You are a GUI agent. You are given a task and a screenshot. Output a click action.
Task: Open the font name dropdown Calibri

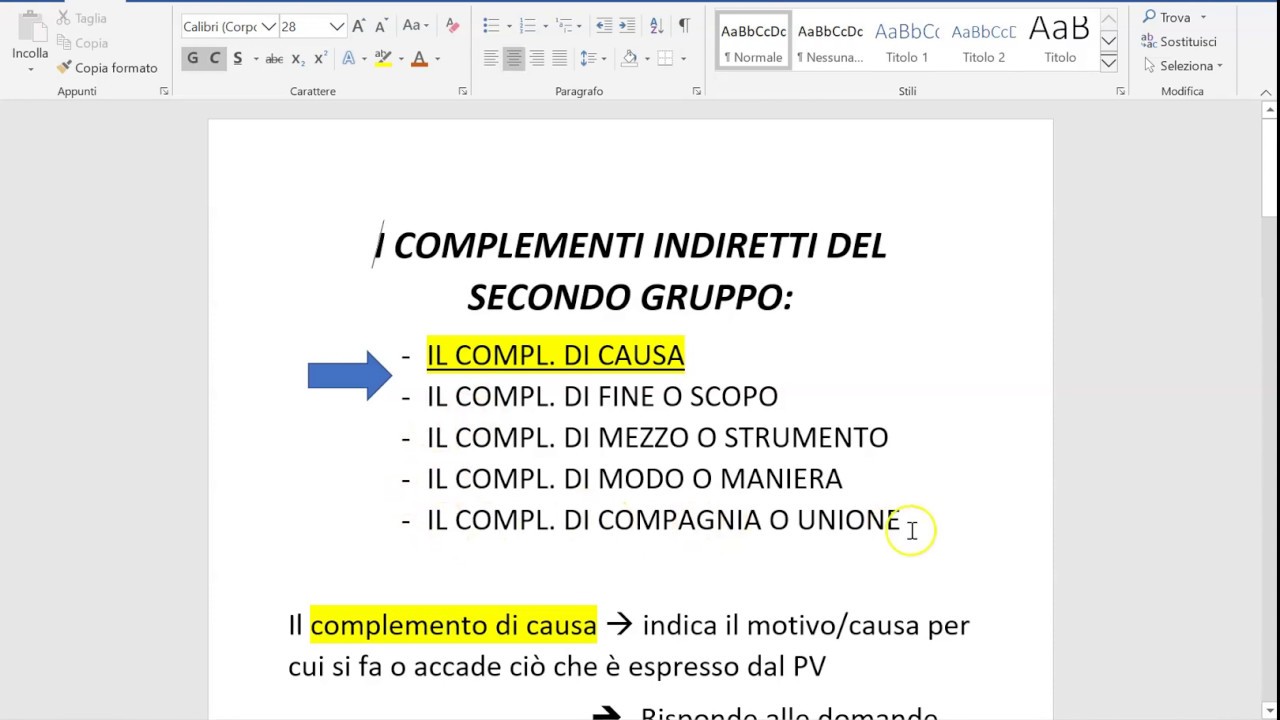tap(268, 27)
